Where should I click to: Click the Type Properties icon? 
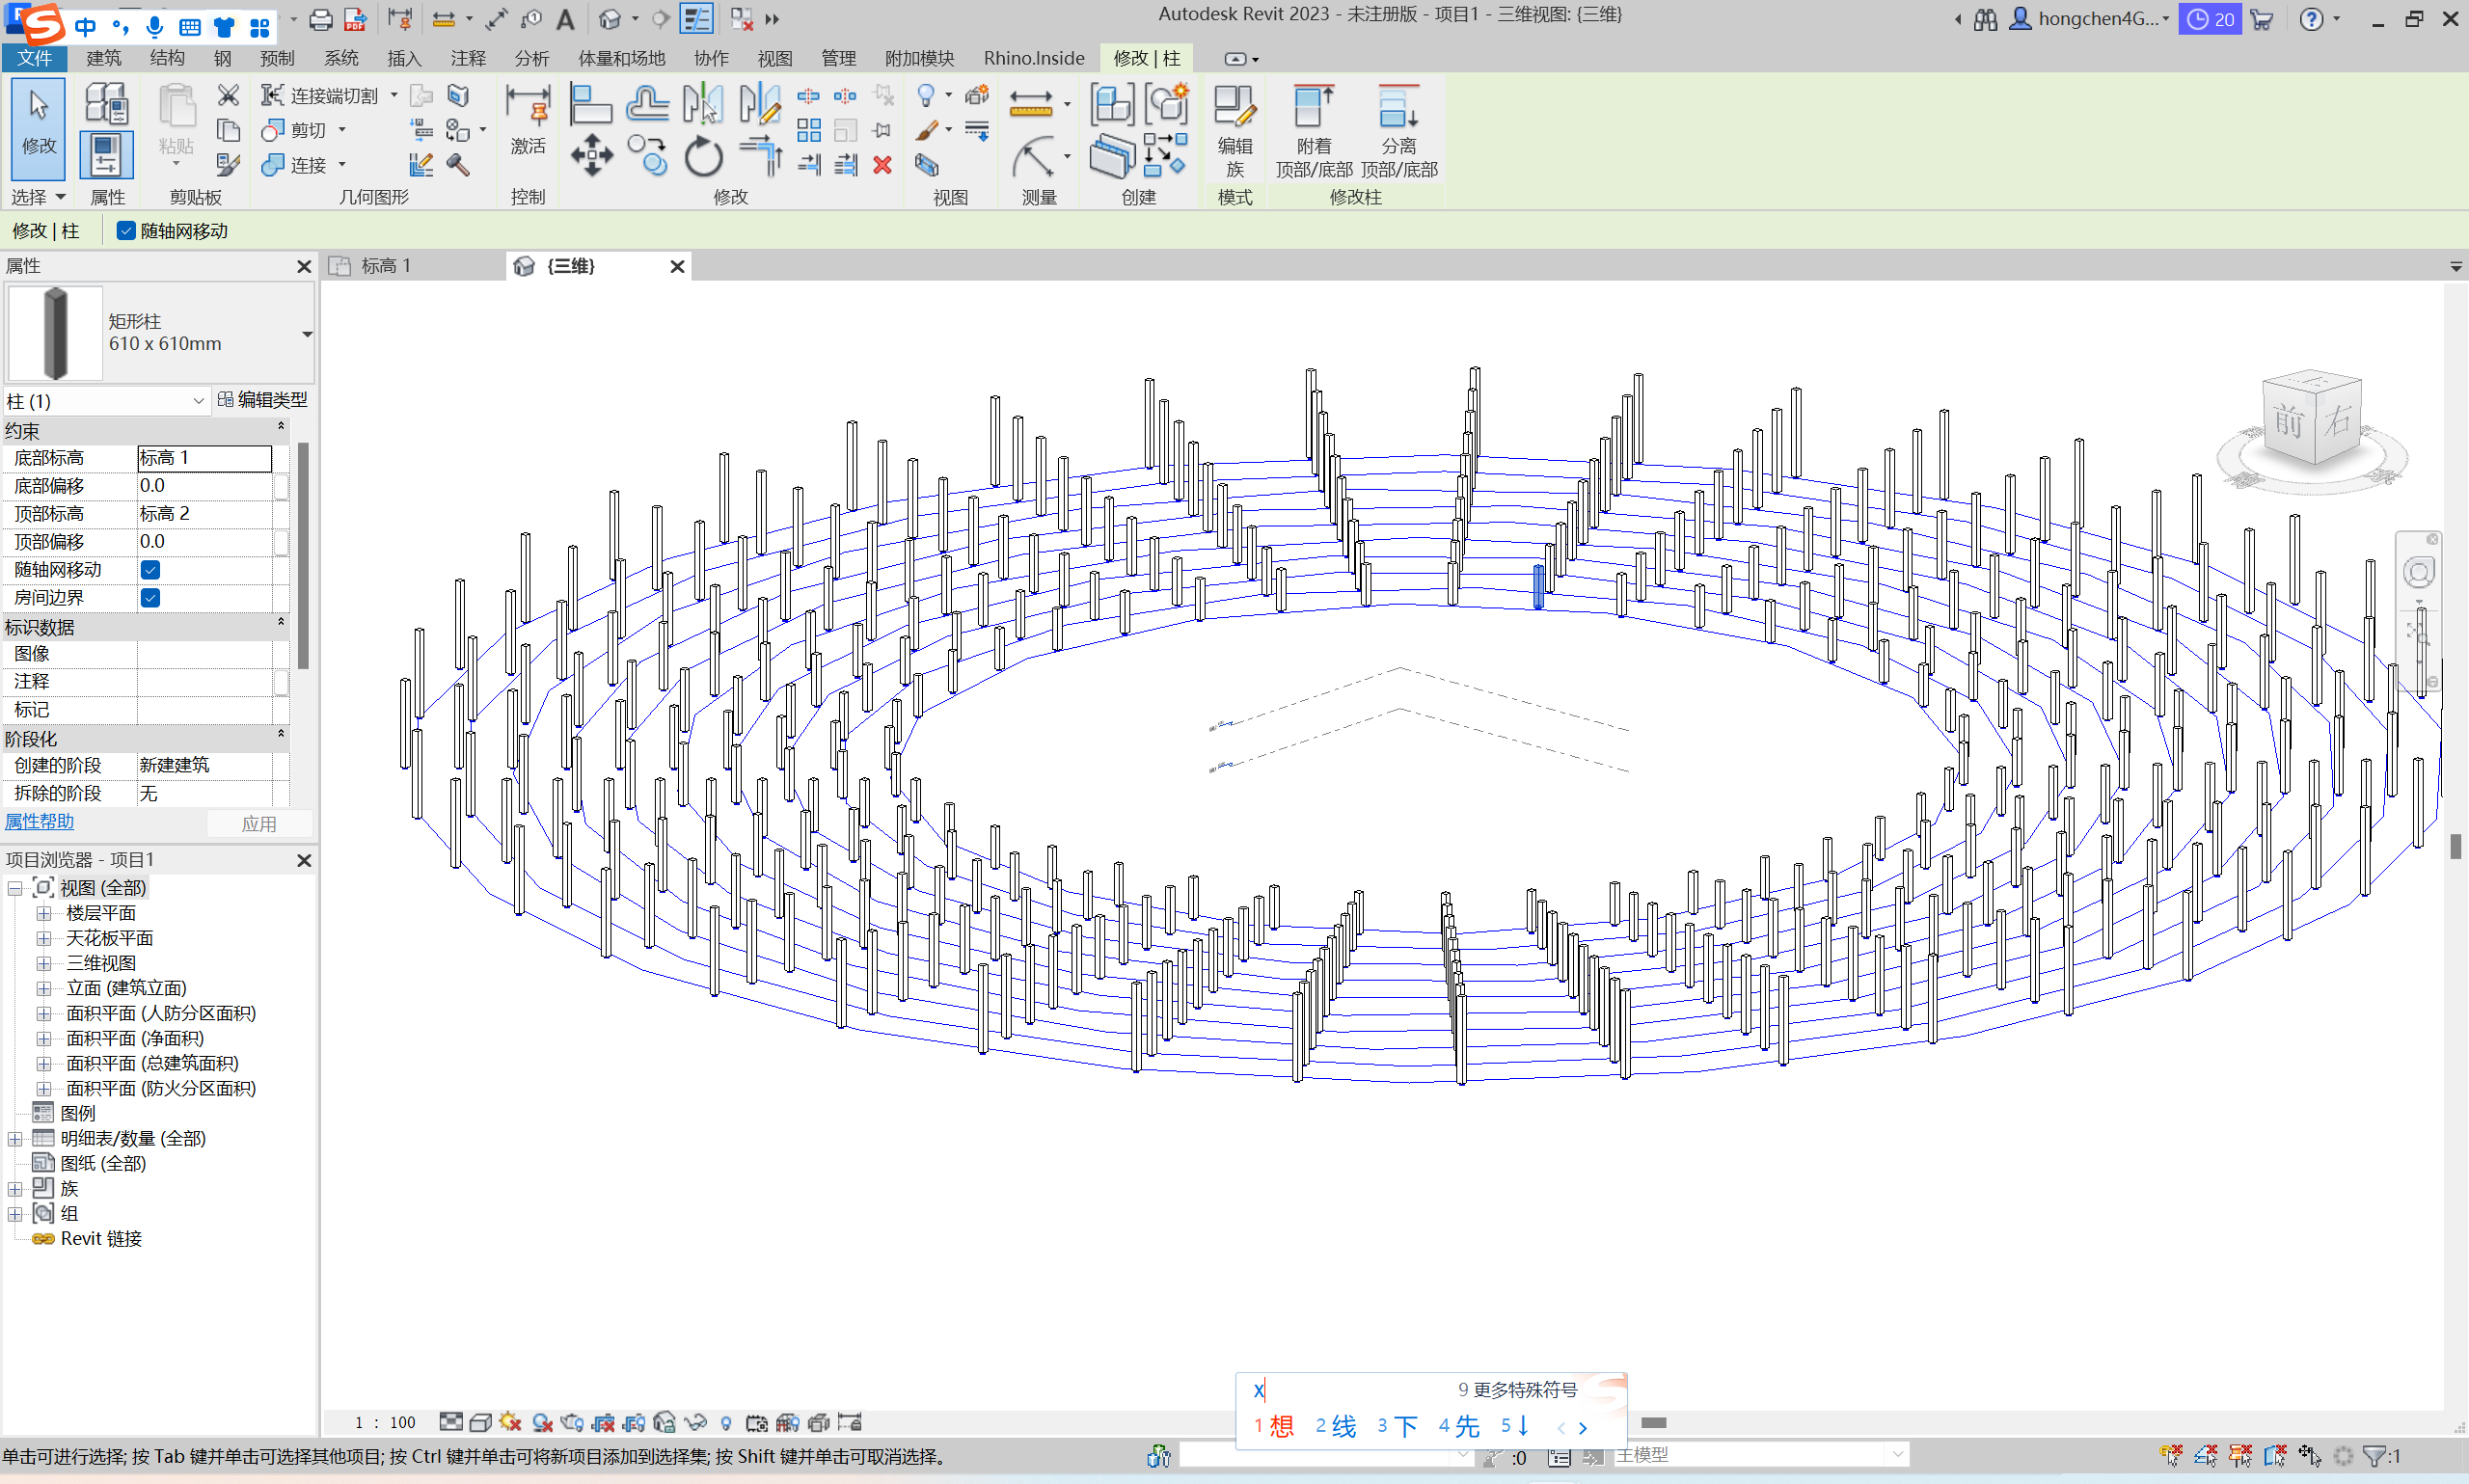pos(106,103)
